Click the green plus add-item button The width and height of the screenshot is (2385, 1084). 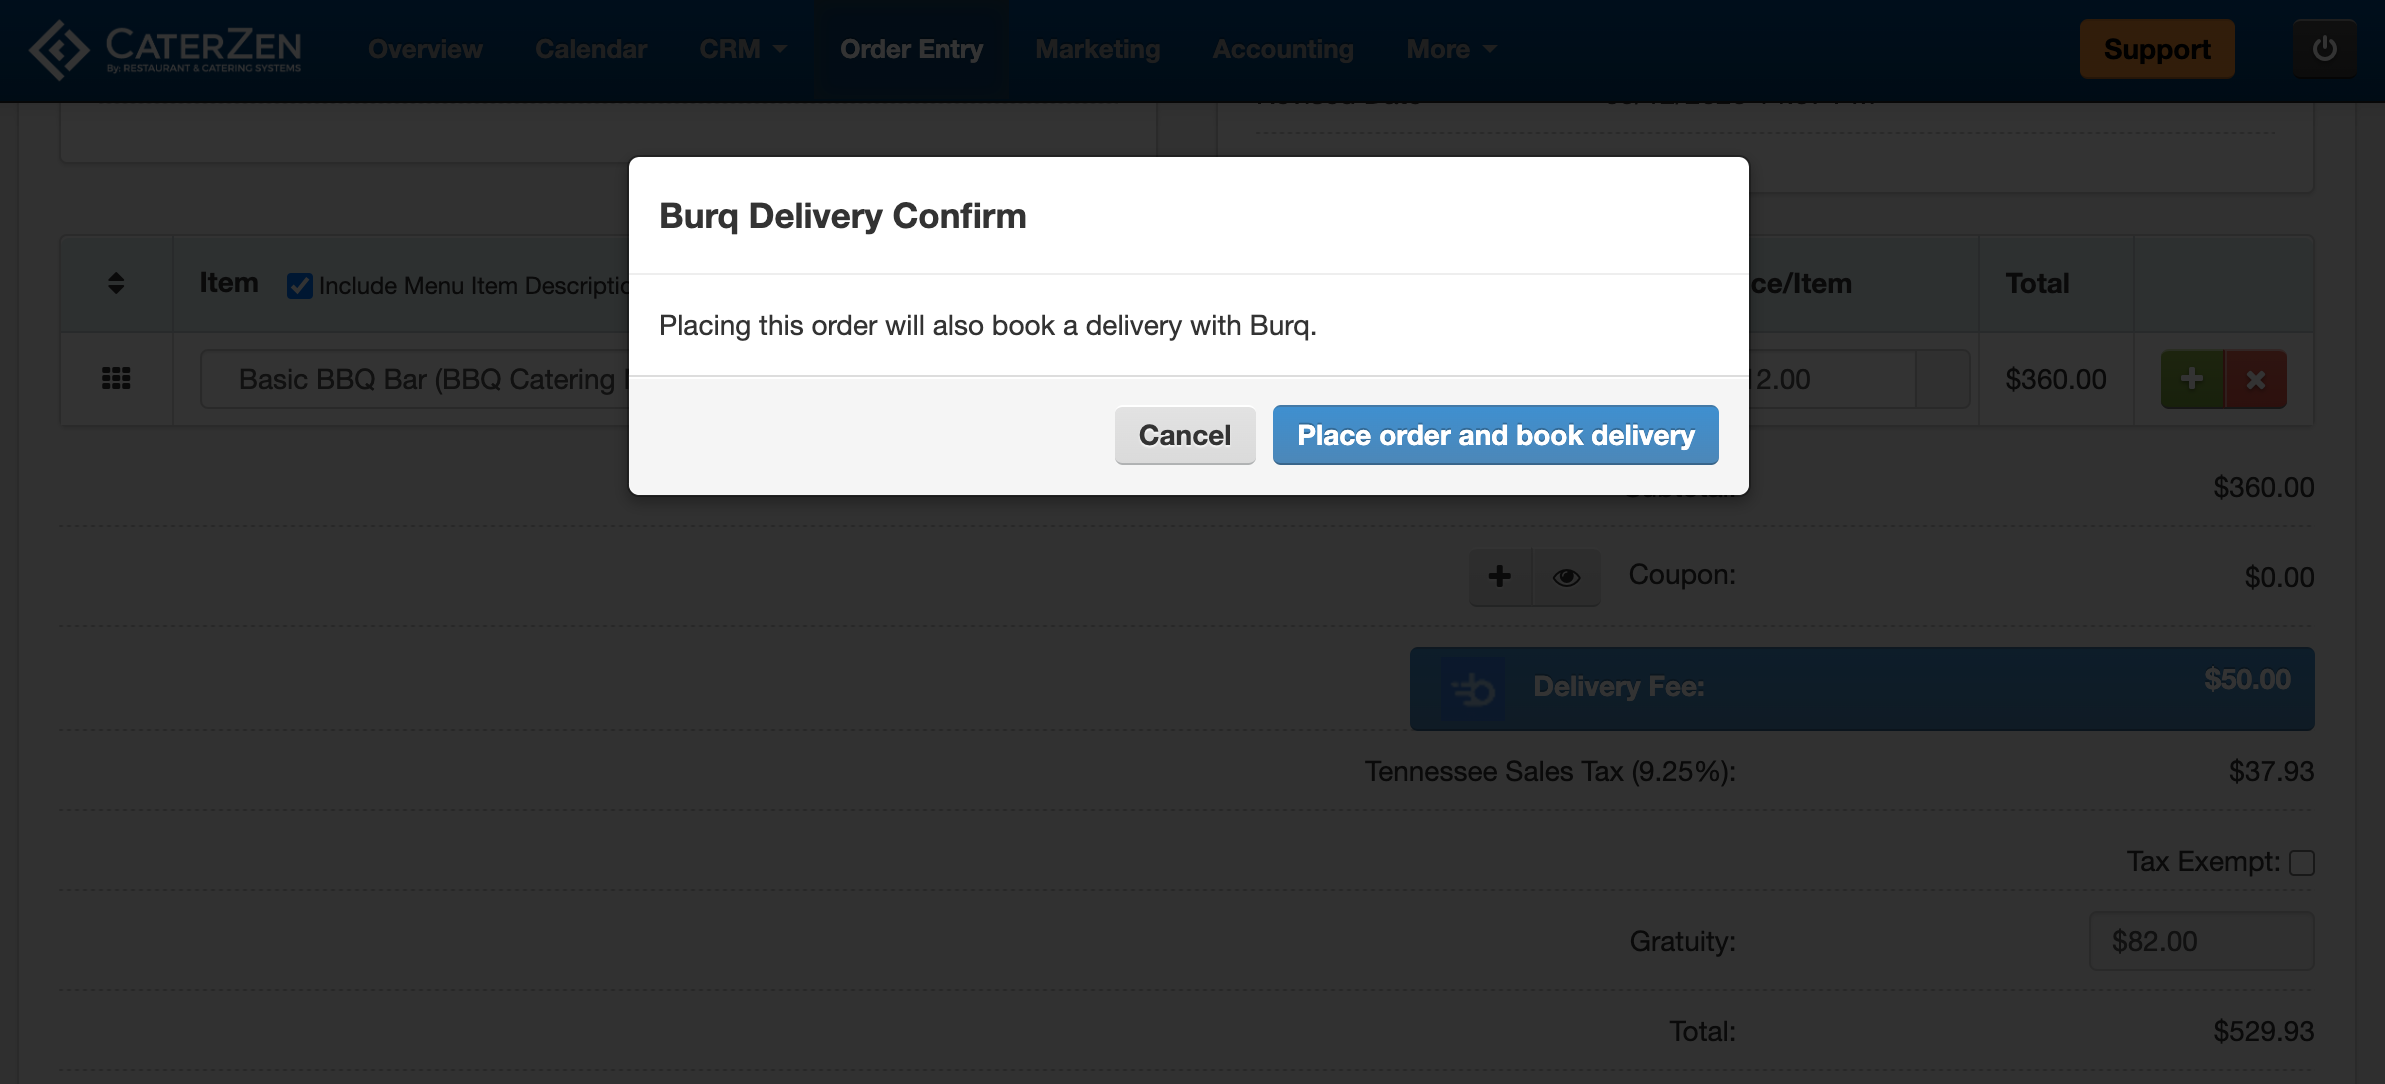coord(2192,379)
